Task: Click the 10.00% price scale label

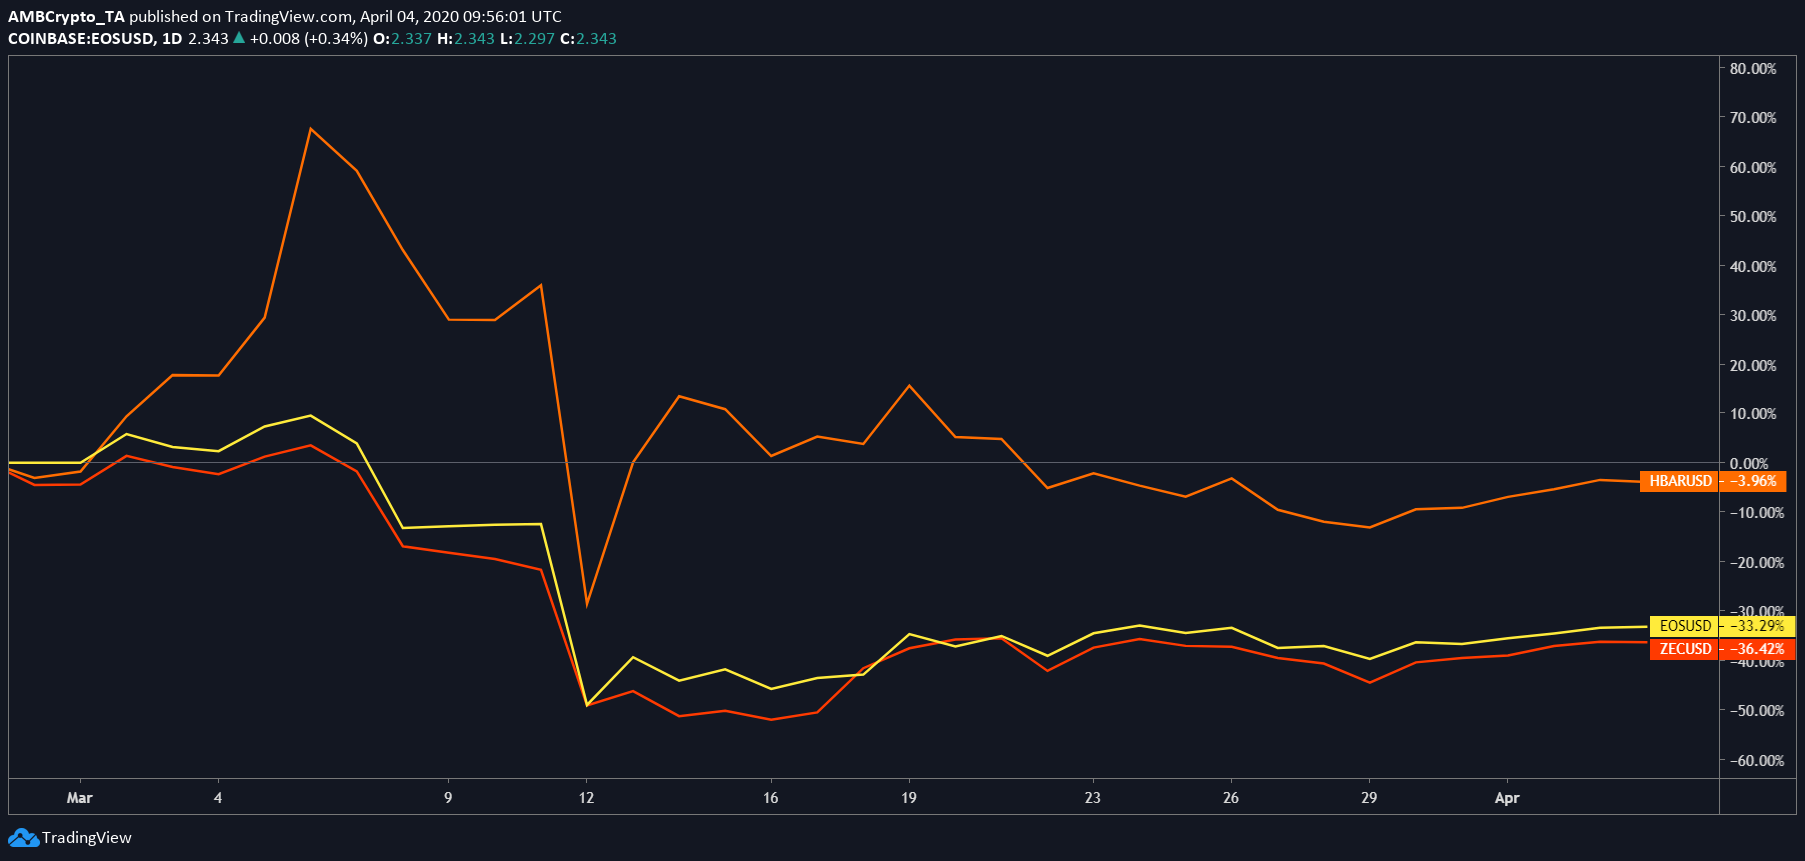Action: 1753,414
